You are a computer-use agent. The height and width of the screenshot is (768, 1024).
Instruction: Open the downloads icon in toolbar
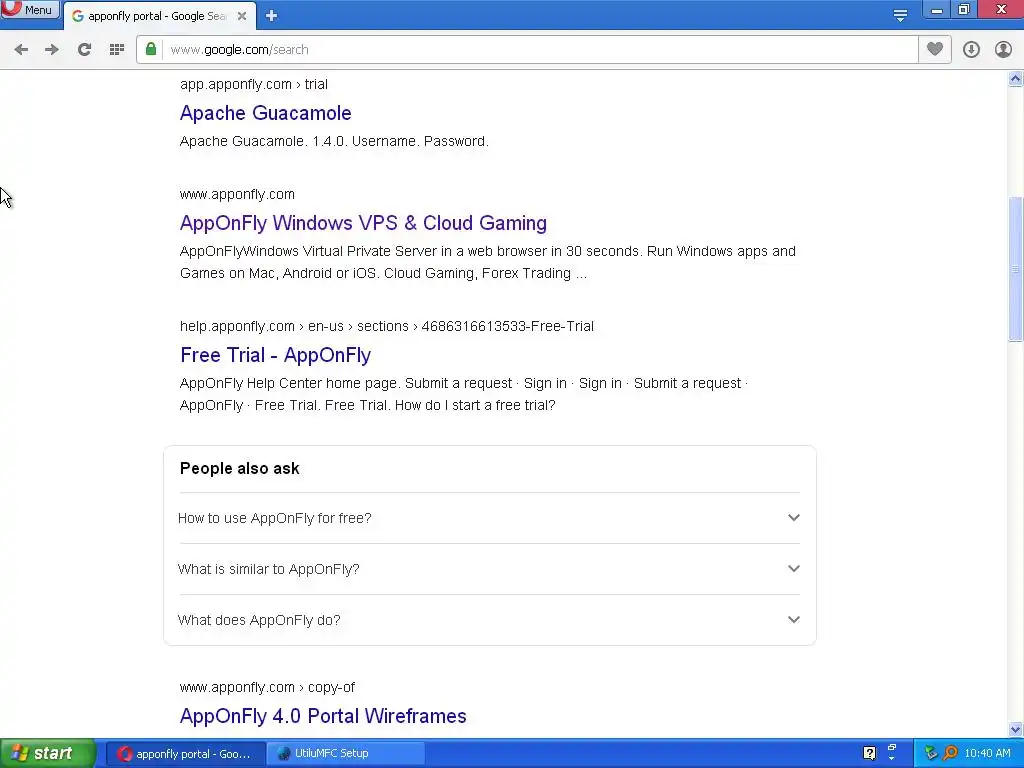(971, 50)
